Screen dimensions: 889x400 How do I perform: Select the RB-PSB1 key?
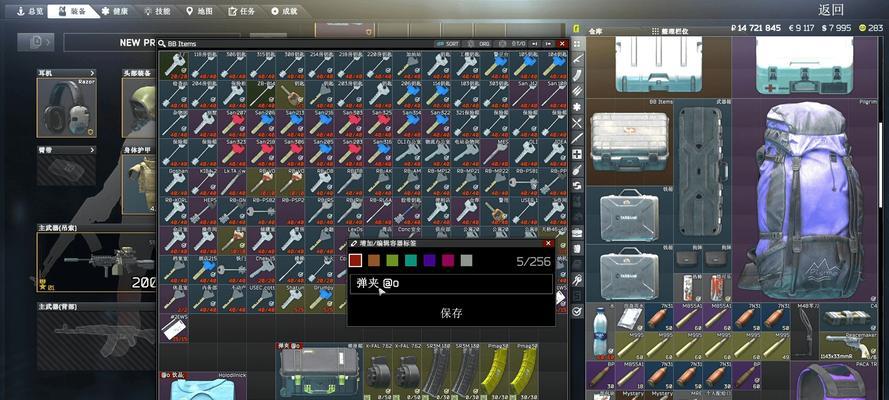523,182
